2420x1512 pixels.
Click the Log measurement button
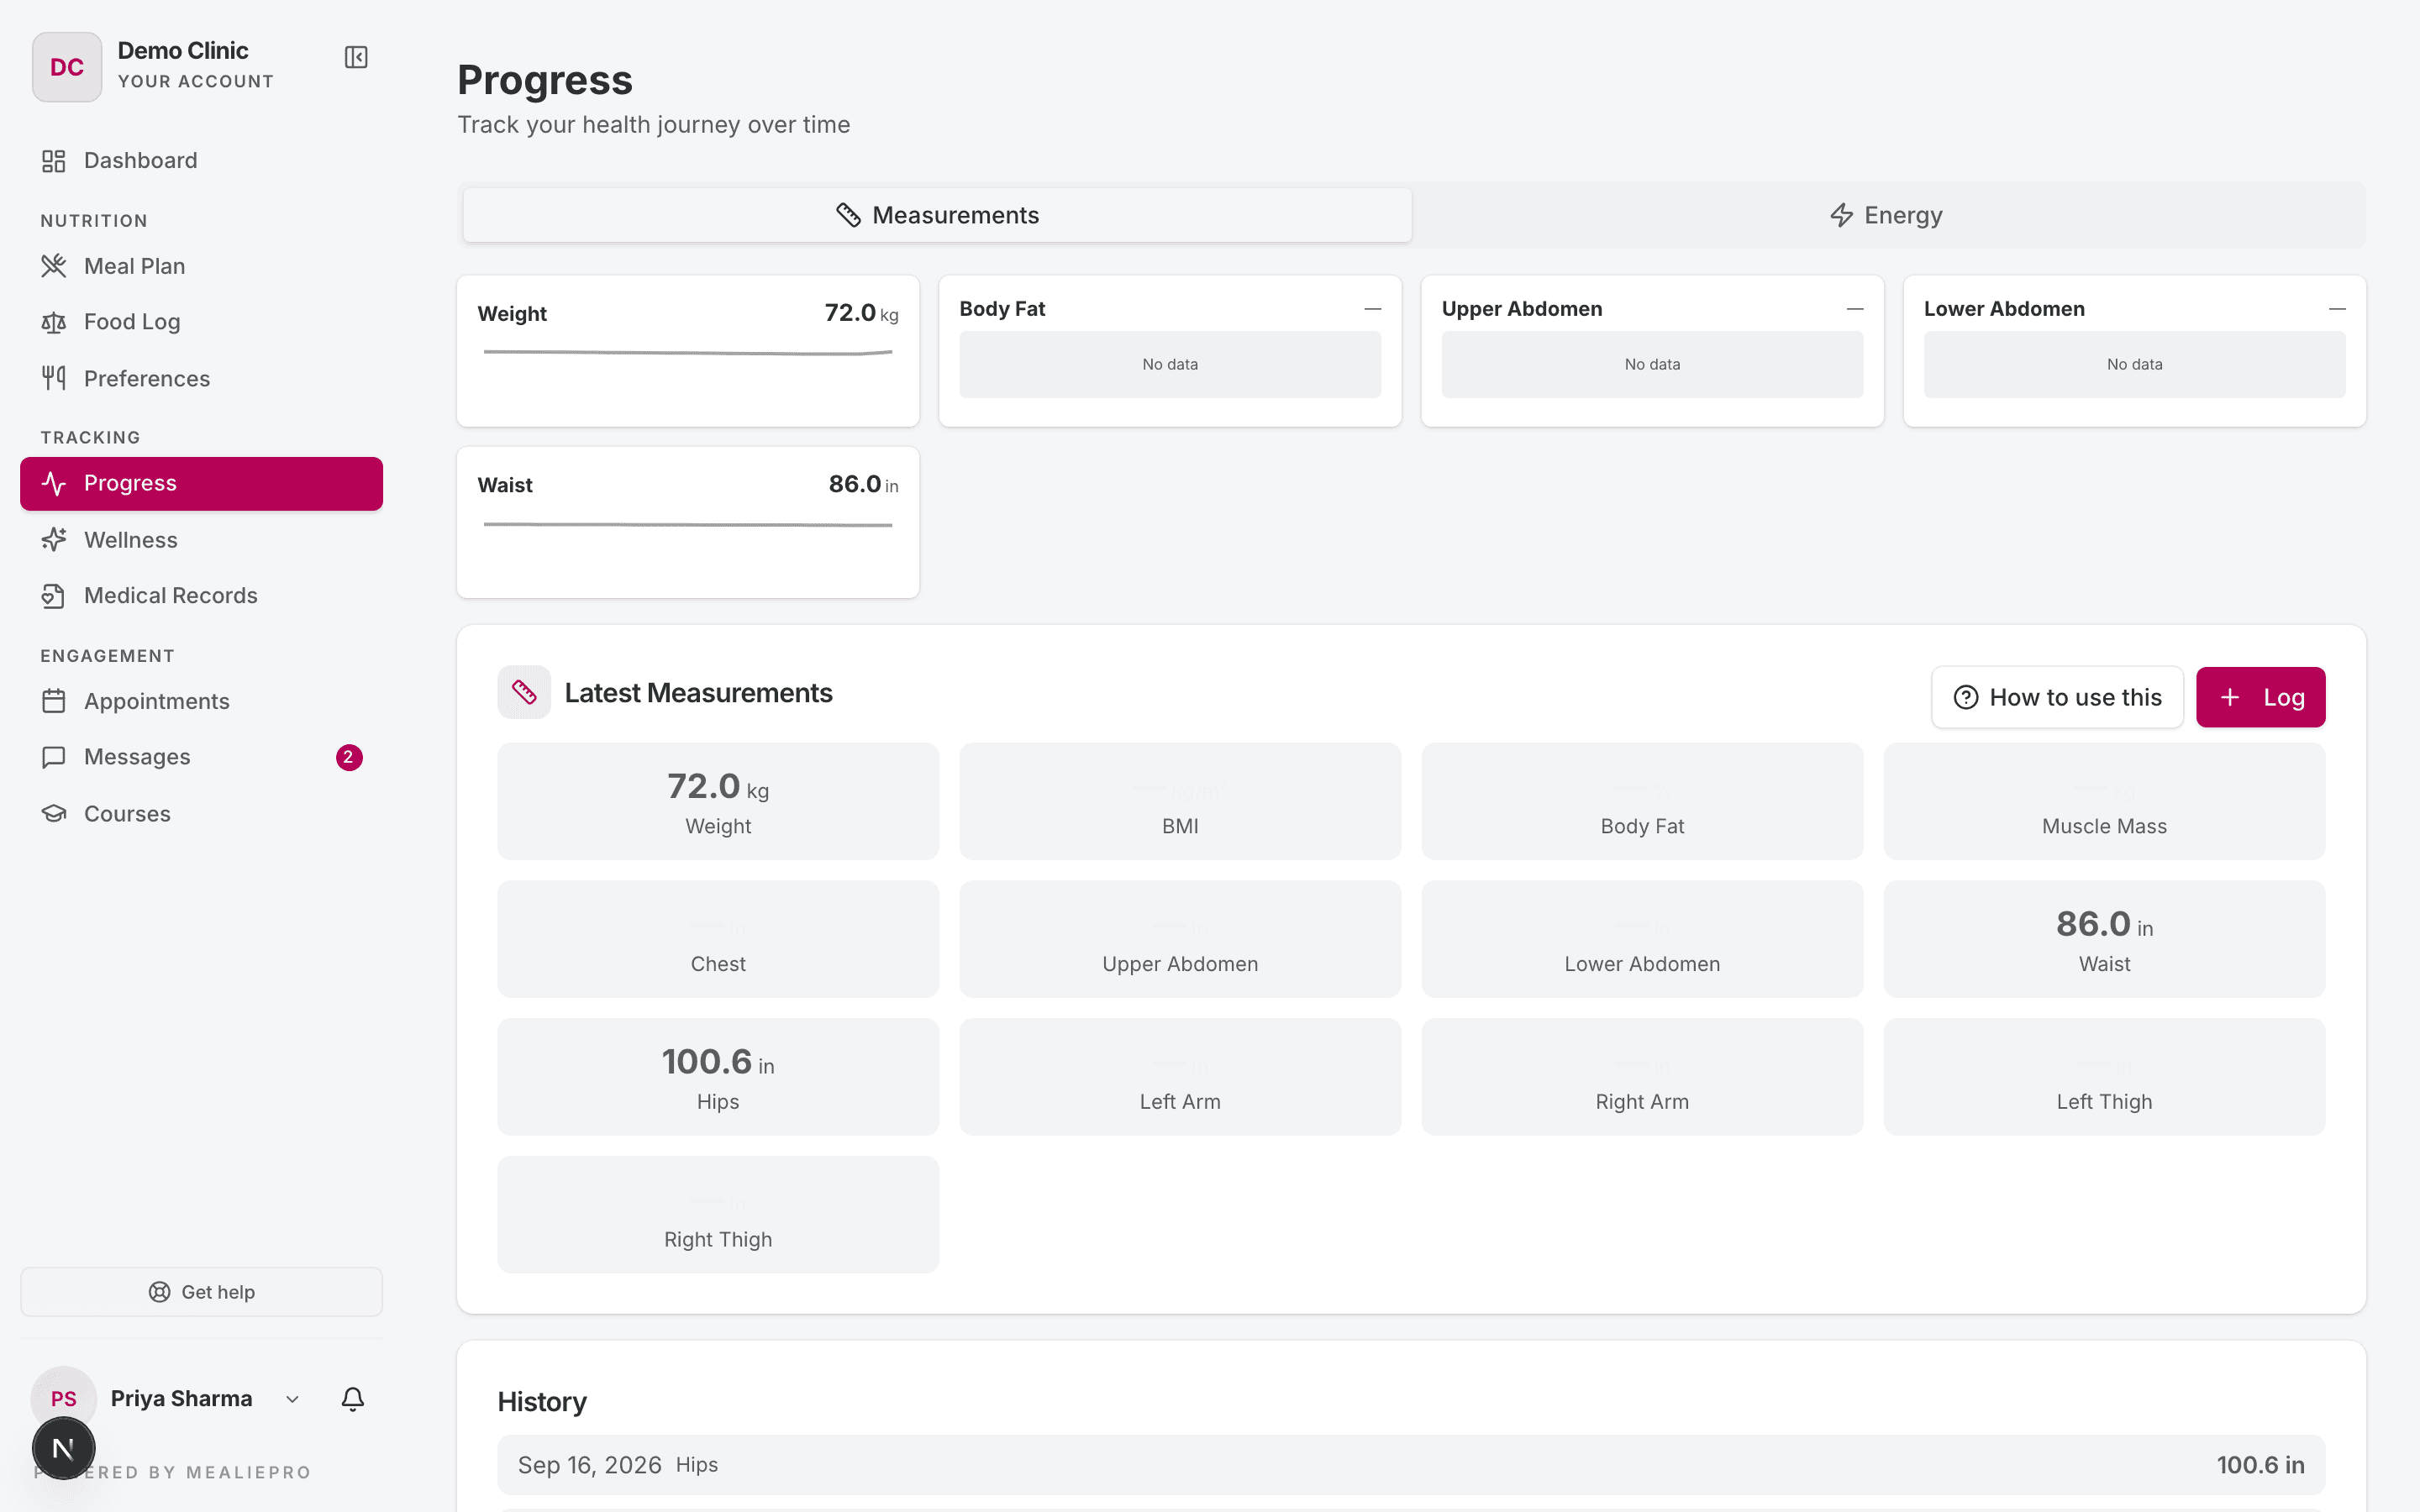[2260, 697]
